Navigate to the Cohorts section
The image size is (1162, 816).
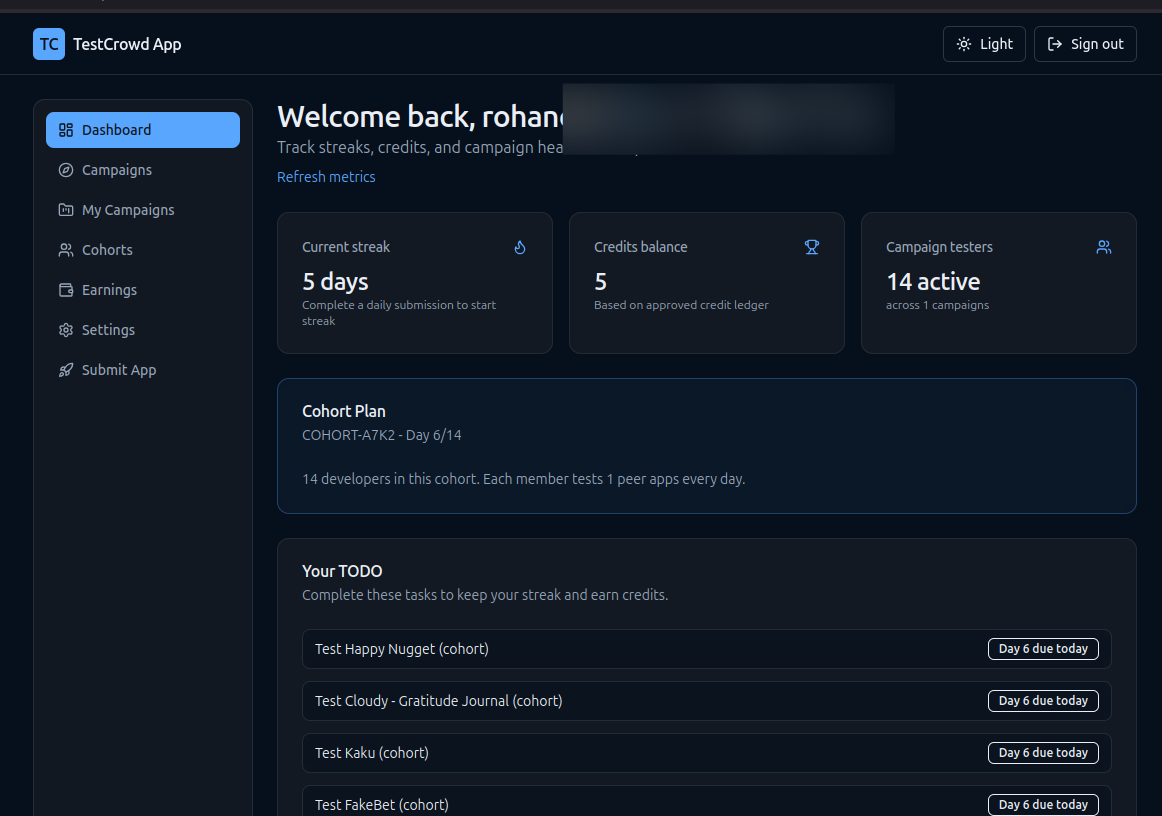point(105,249)
